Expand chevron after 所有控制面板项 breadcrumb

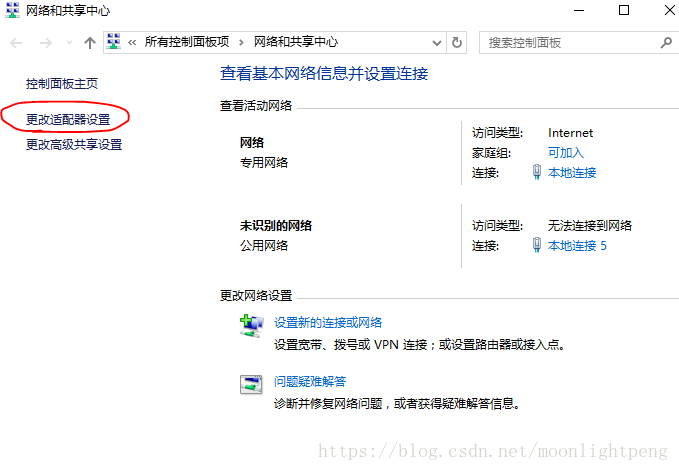(241, 42)
